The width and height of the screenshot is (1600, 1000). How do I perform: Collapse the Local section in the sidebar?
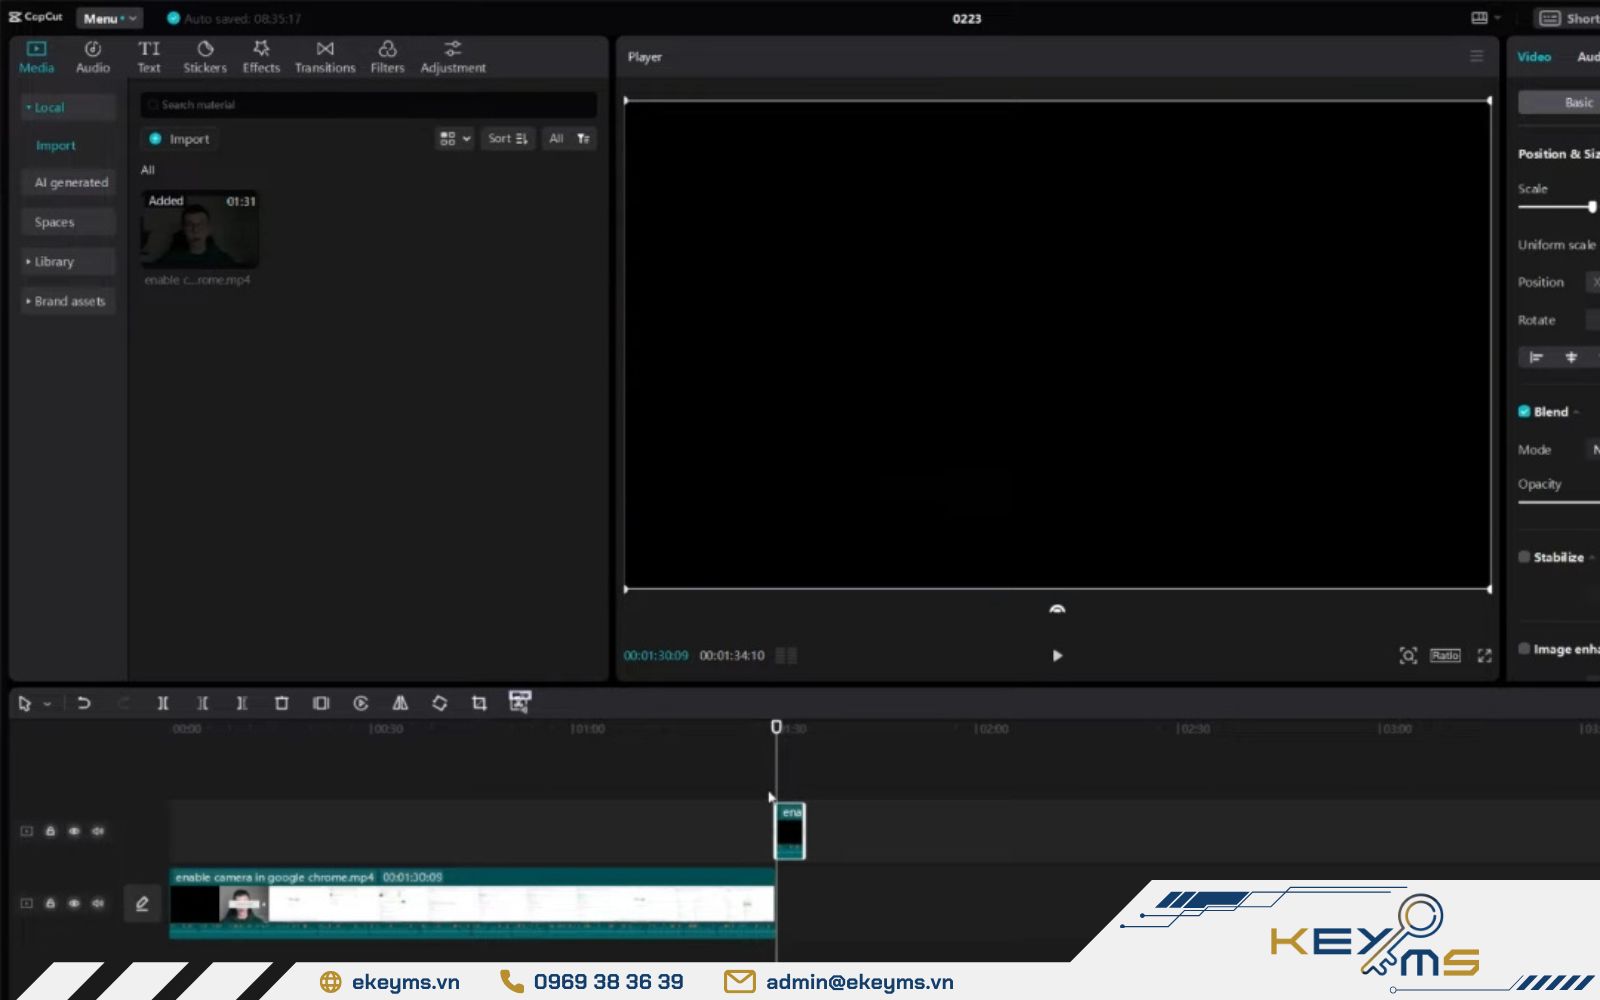point(47,107)
